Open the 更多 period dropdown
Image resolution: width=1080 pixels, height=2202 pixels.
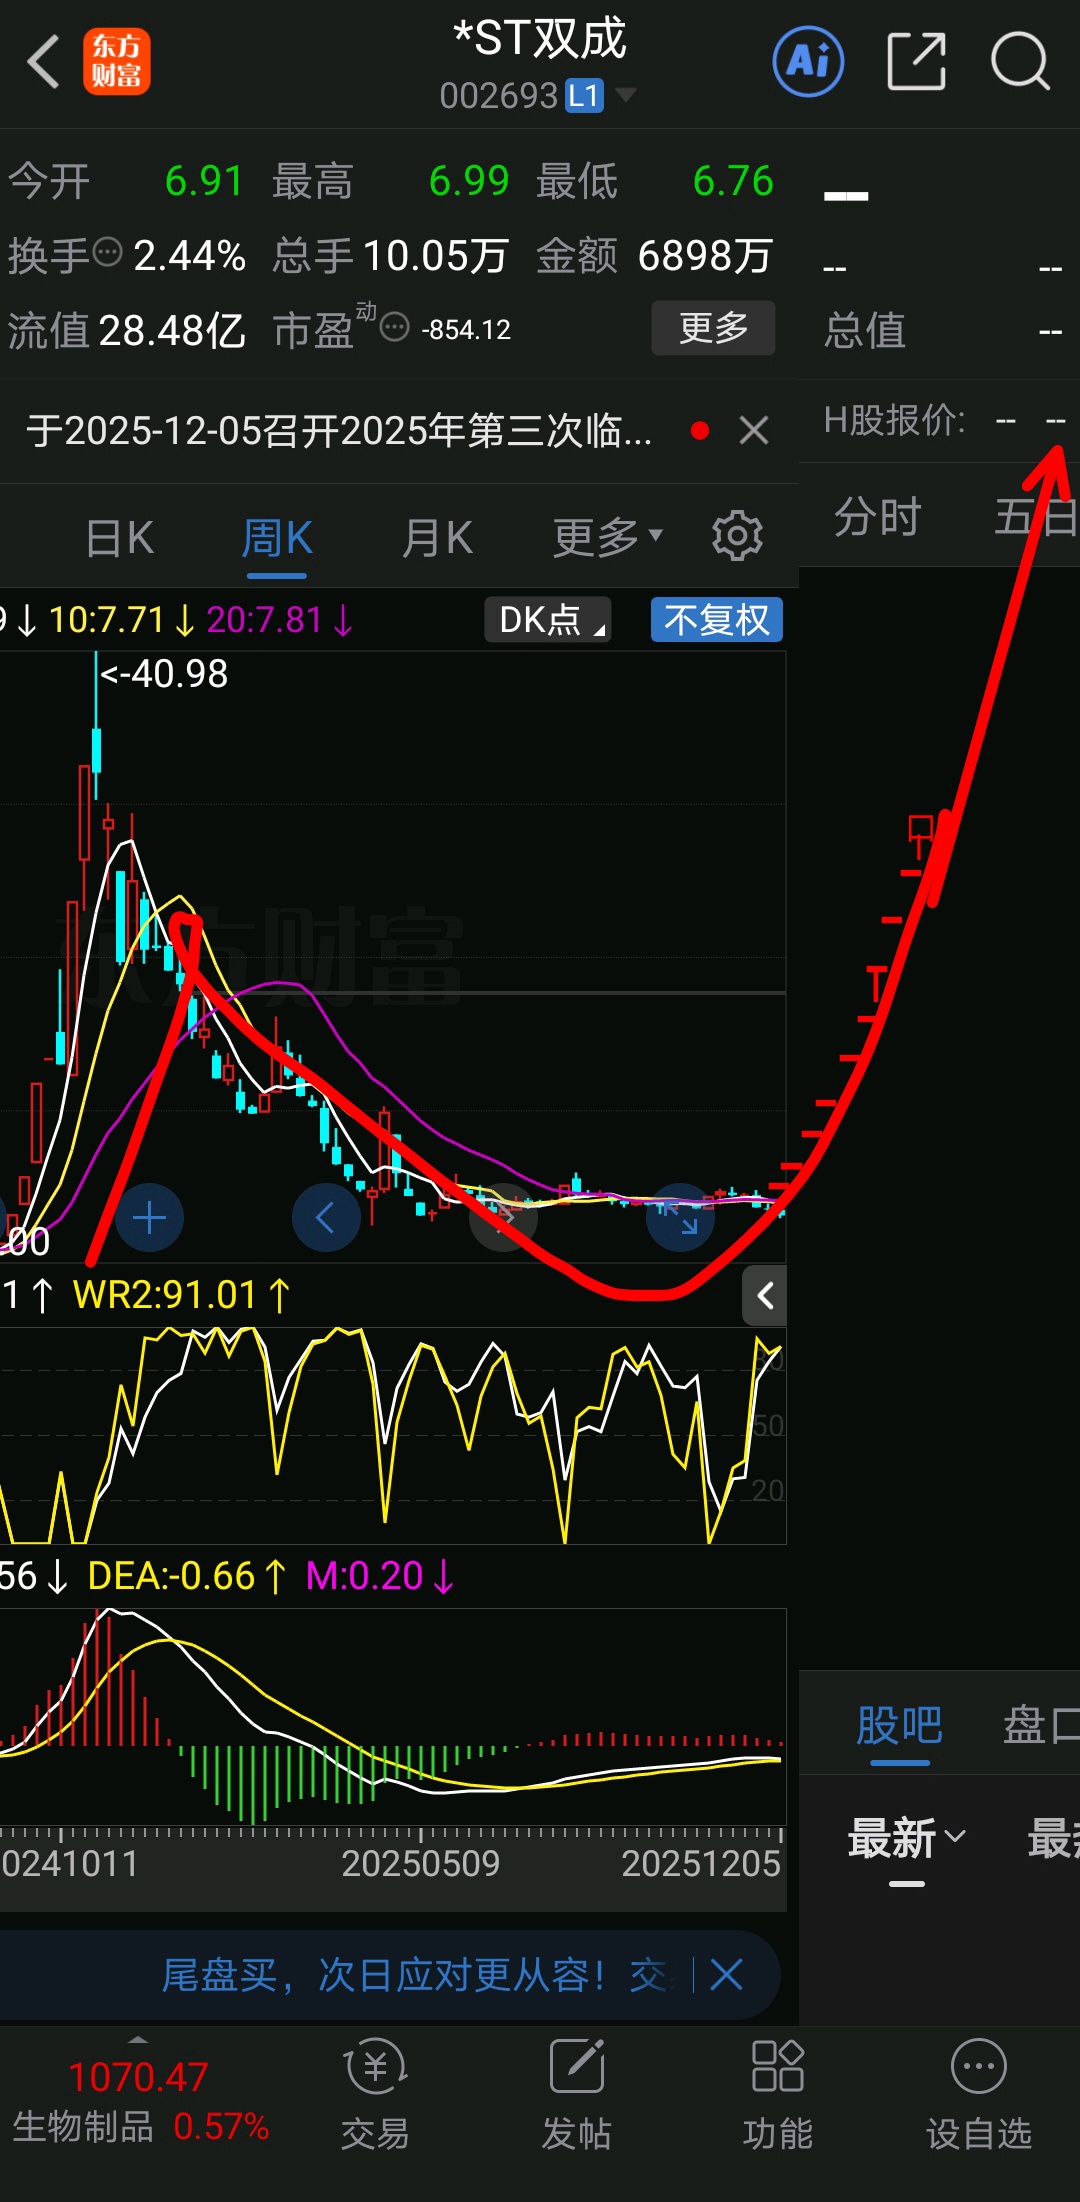click(x=608, y=537)
